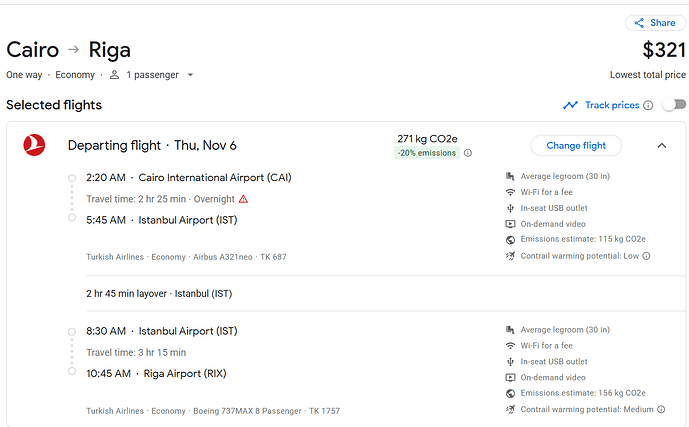Click the Change flight button
The height and width of the screenshot is (427, 689).
576,145
